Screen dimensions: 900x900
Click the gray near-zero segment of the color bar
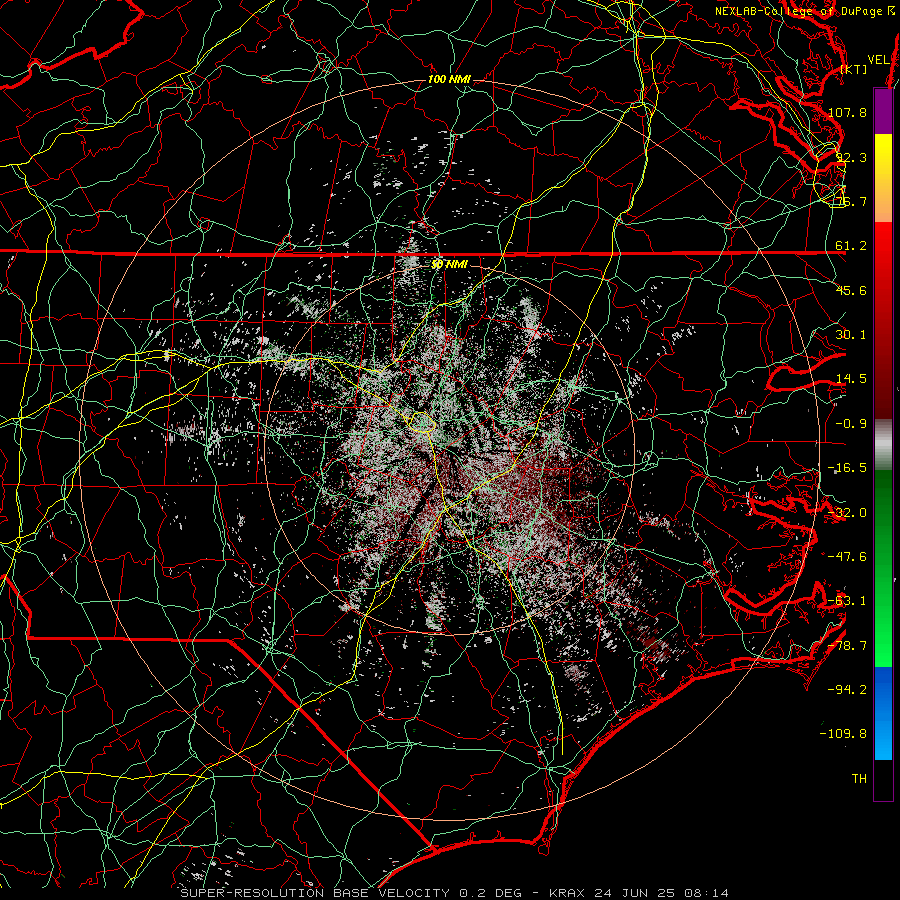(883, 445)
